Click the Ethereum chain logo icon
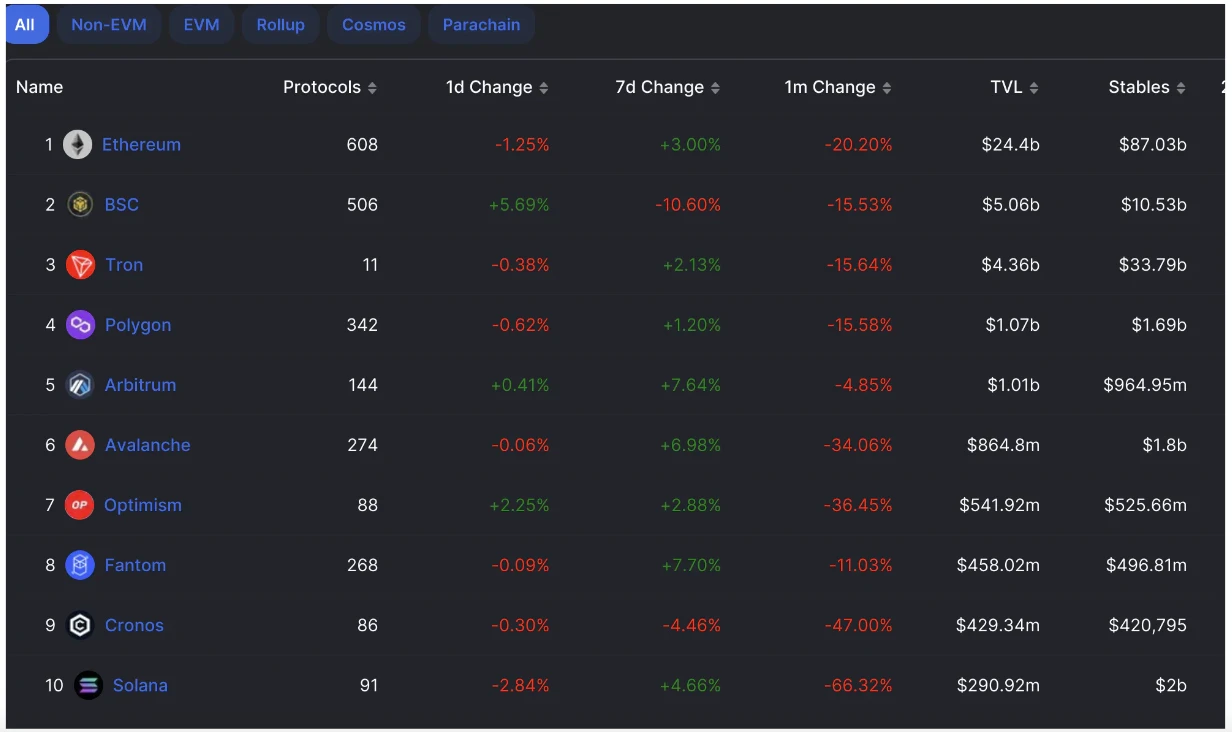The height and width of the screenshot is (732, 1232). pyautogui.click(x=78, y=145)
